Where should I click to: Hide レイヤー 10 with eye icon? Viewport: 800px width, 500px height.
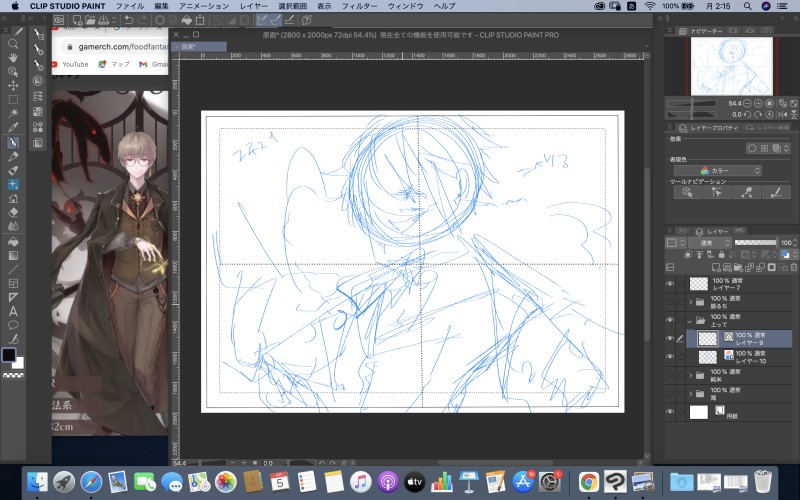click(670, 357)
